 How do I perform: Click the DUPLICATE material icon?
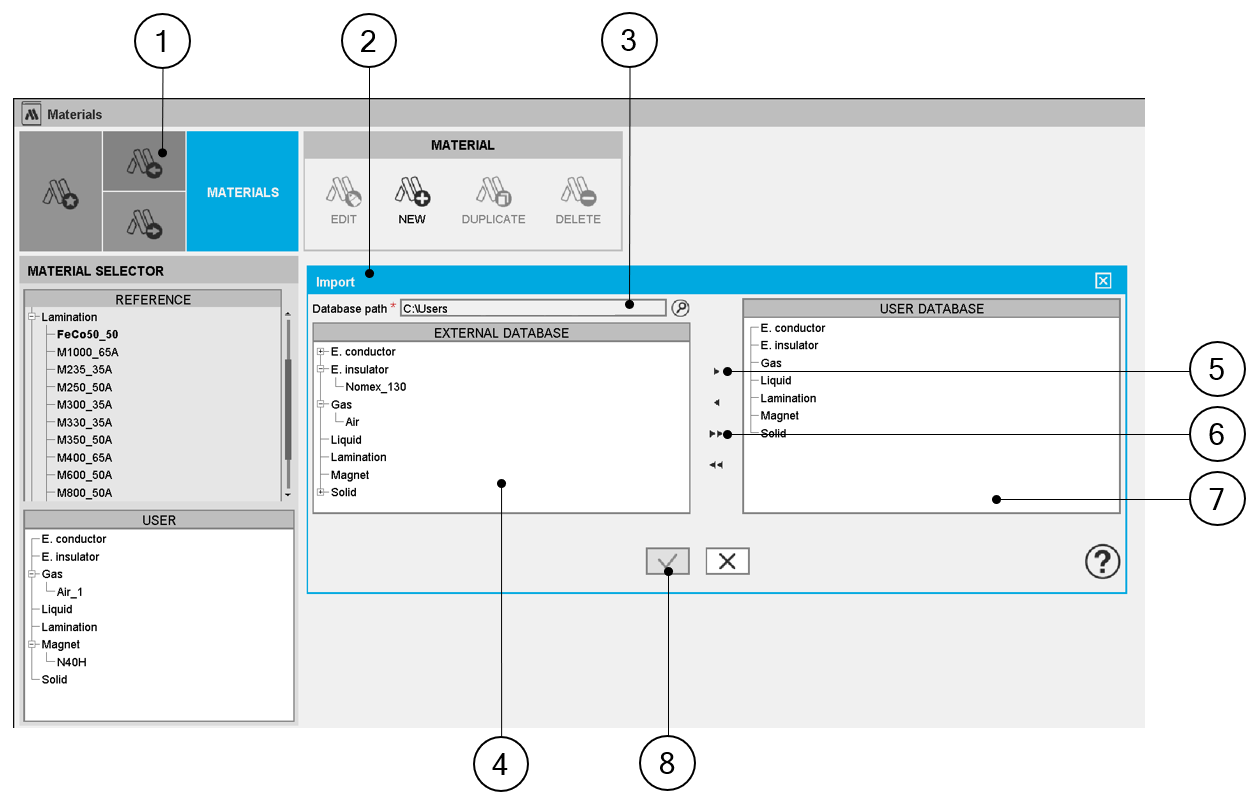pyautogui.click(x=493, y=199)
